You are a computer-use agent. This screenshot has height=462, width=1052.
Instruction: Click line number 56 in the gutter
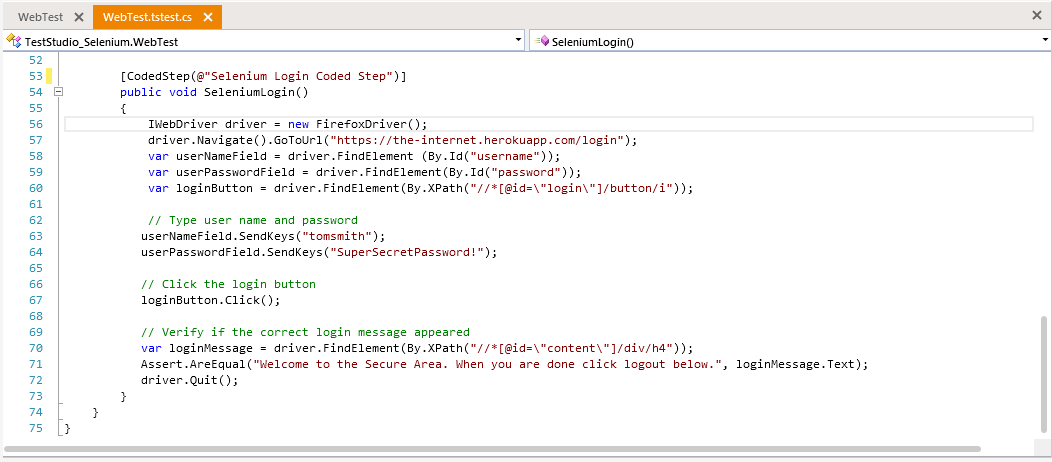tap(36, 124)
